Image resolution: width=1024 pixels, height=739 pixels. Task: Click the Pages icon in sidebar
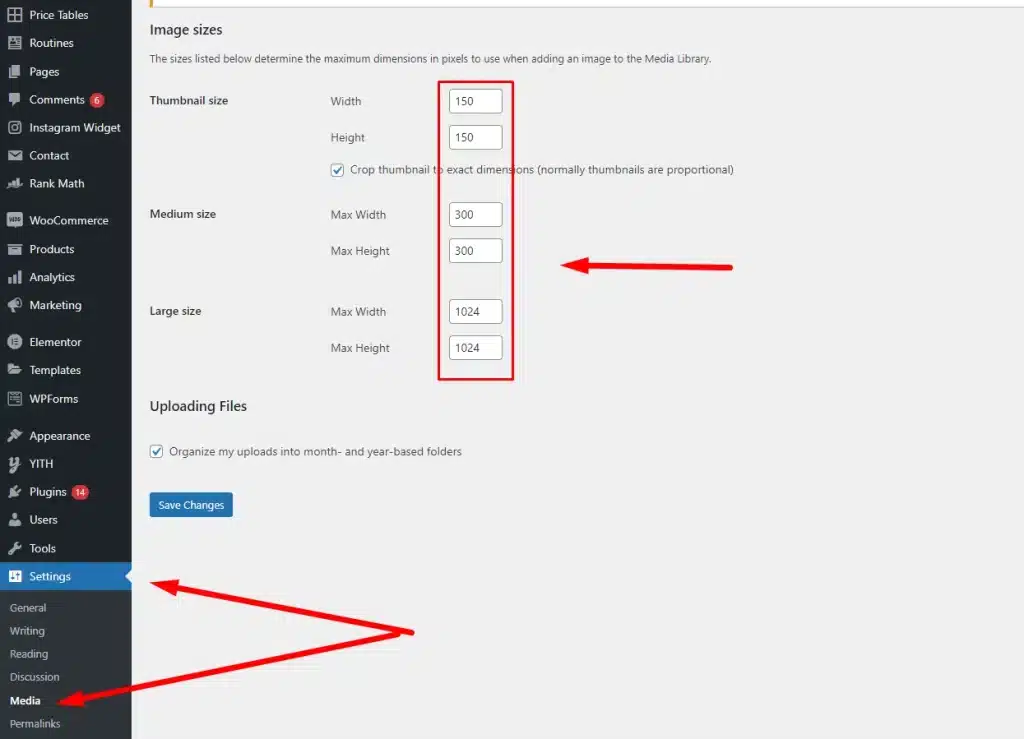point(14,72)
